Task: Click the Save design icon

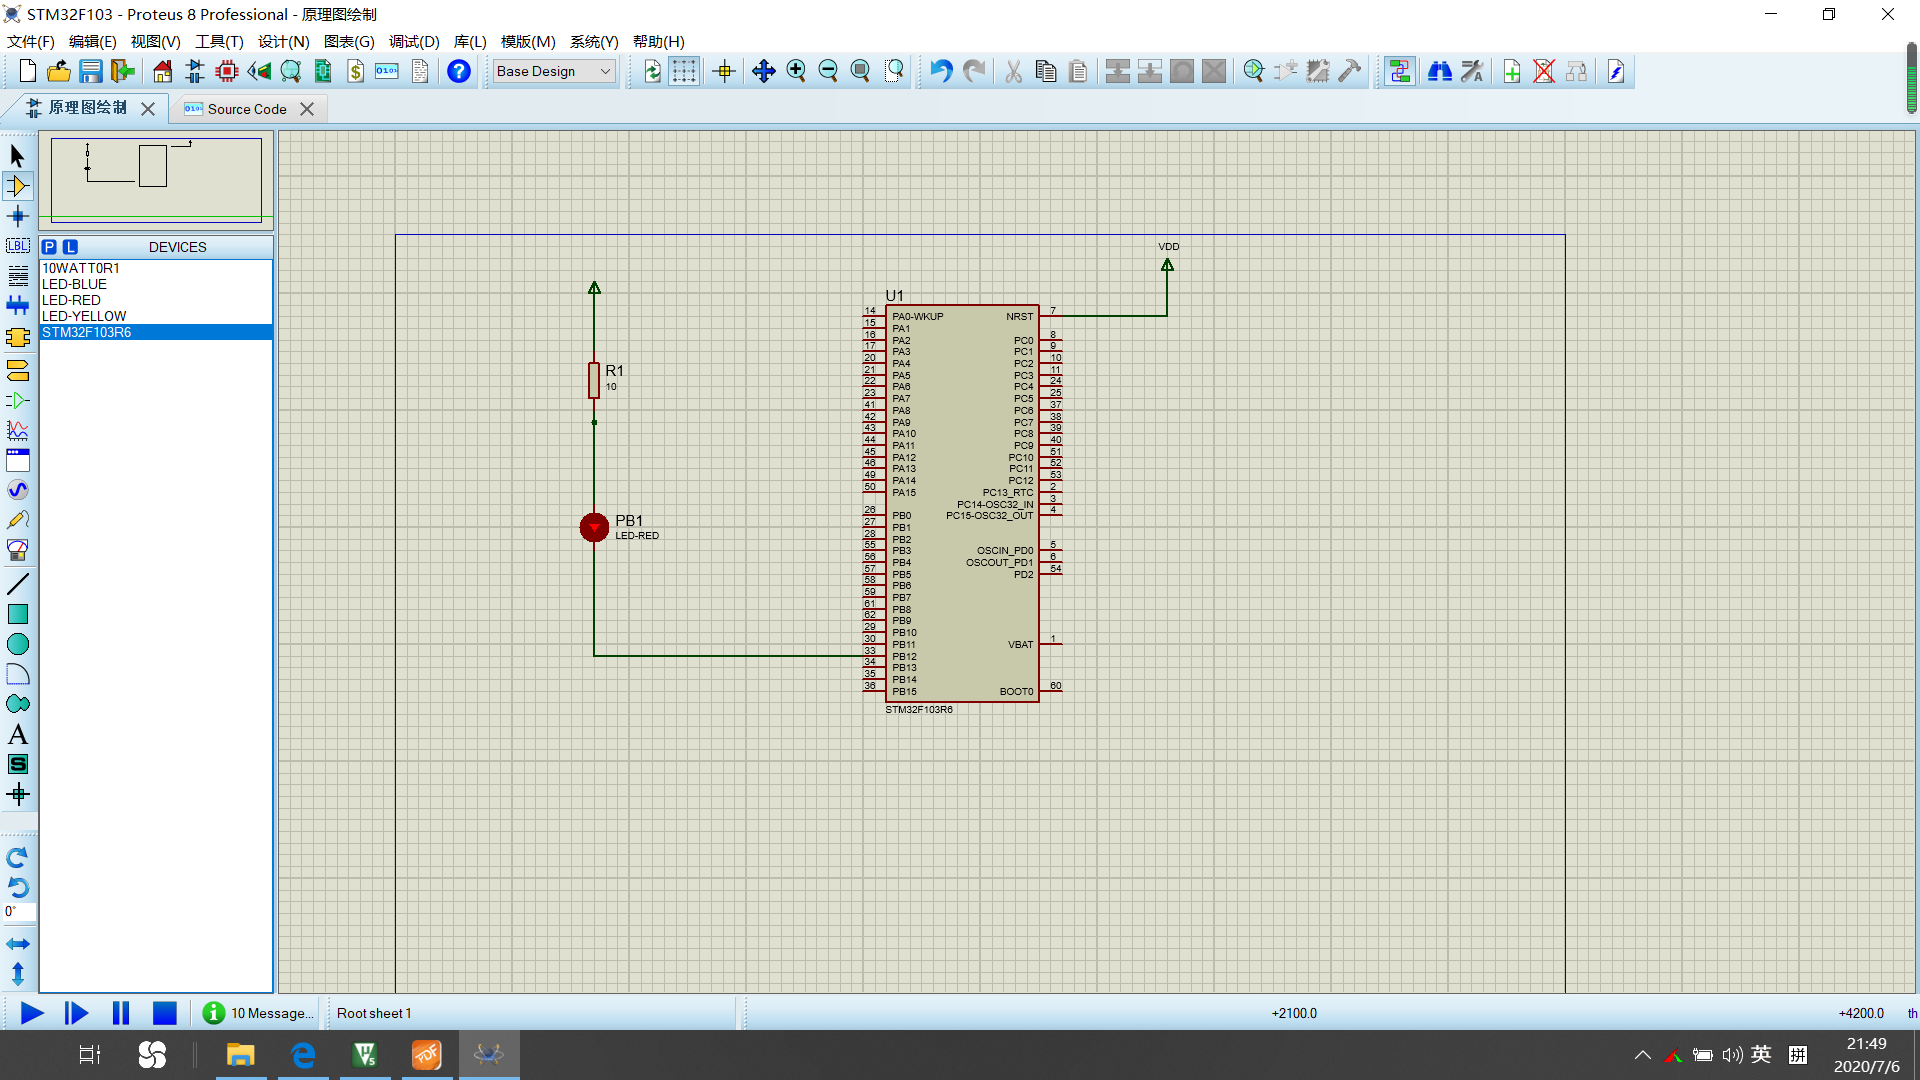Action: [91, 71]
